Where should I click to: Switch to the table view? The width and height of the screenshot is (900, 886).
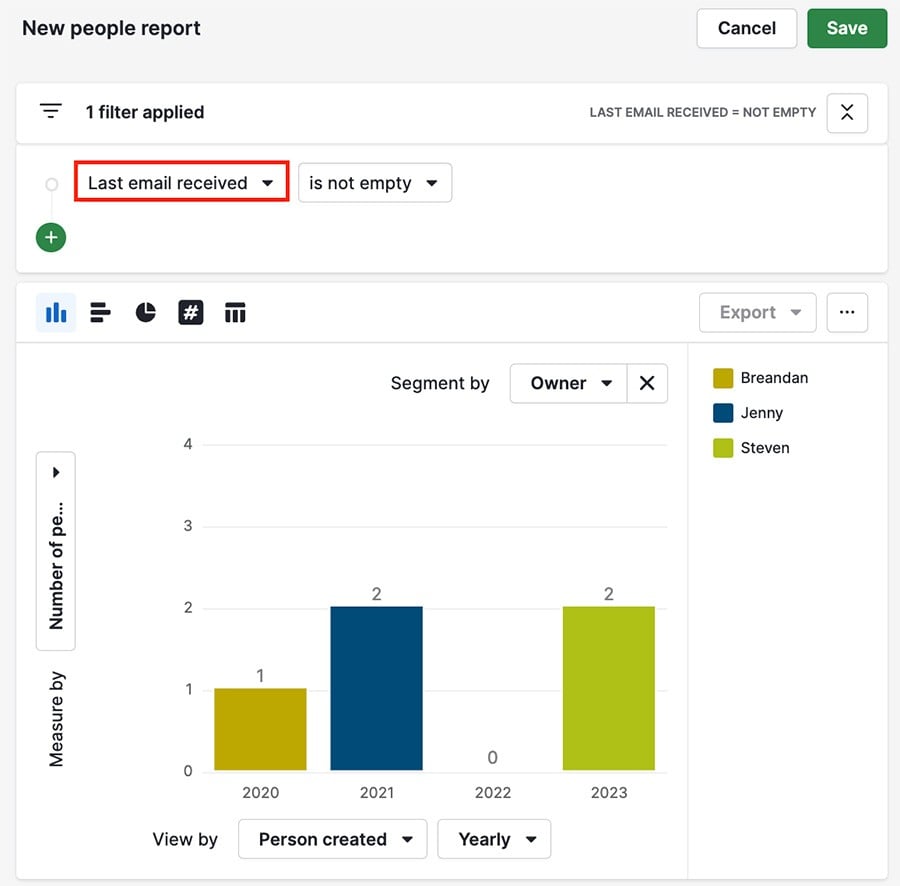(x=235, y=312)
